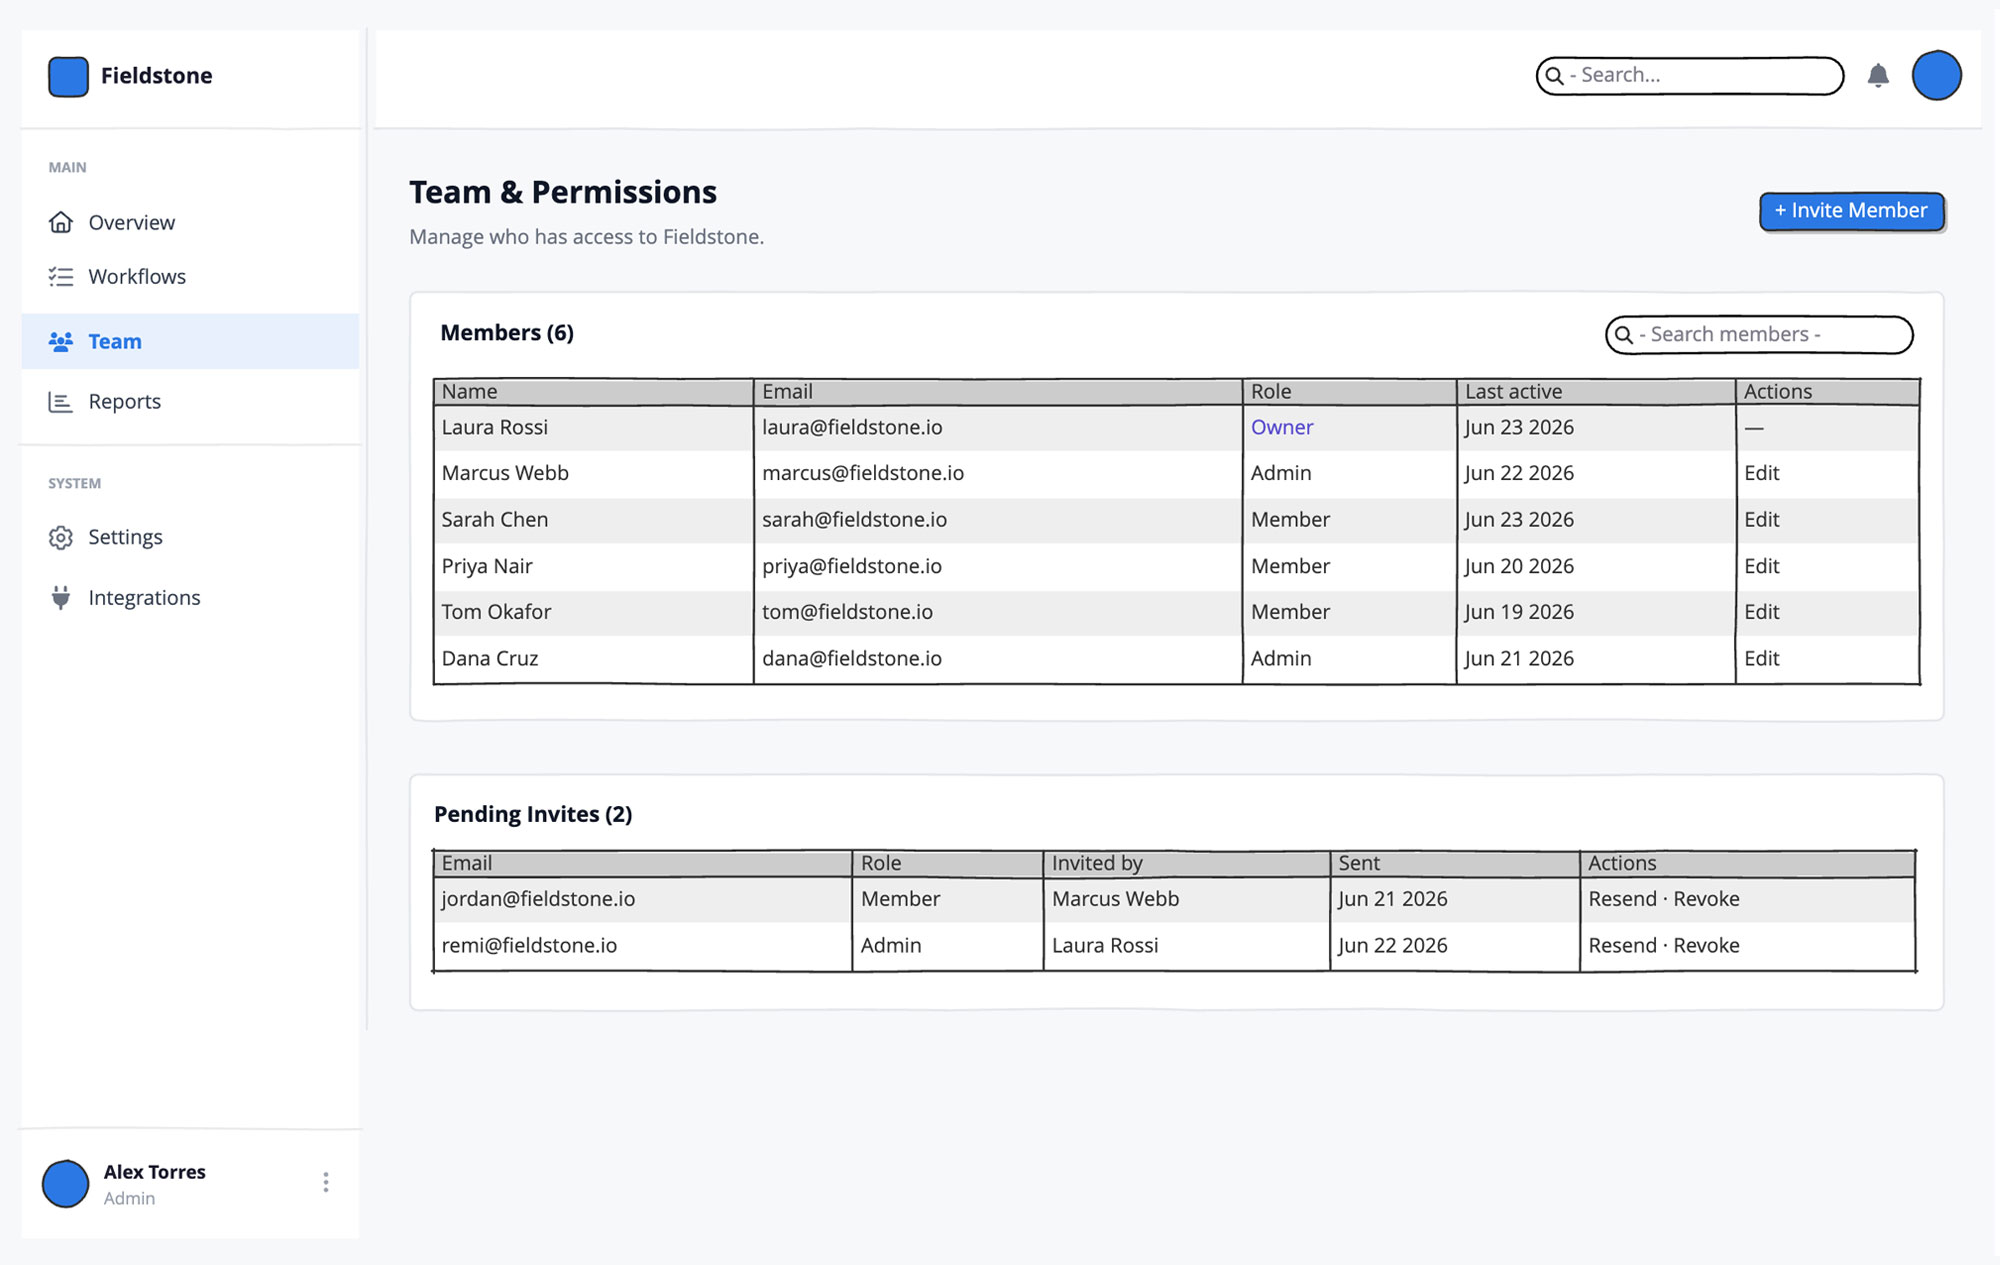Viewport: 2000px width, 1265px height.
Task: Select the Laura Rossi name cell
Action: click(x=593, y=428)
